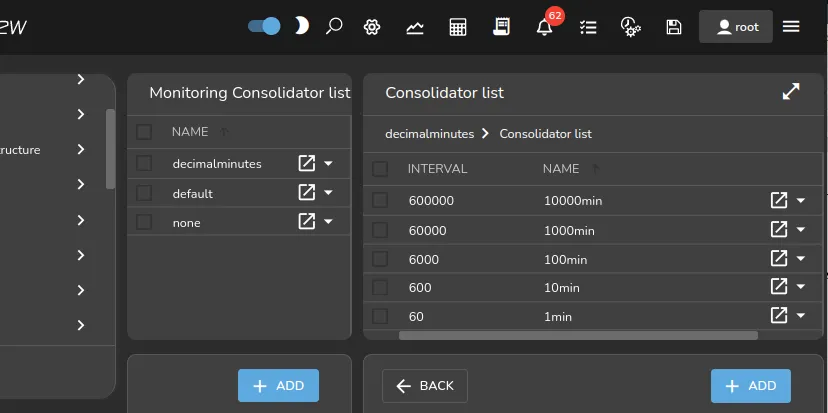Open 10000min consolidator edit icon
828x413 pixels.
point(778,200)
